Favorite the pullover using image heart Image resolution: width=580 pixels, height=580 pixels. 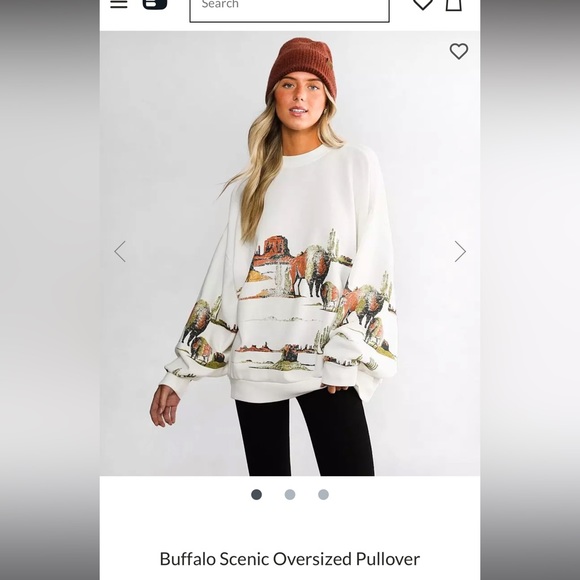(459, 51)
